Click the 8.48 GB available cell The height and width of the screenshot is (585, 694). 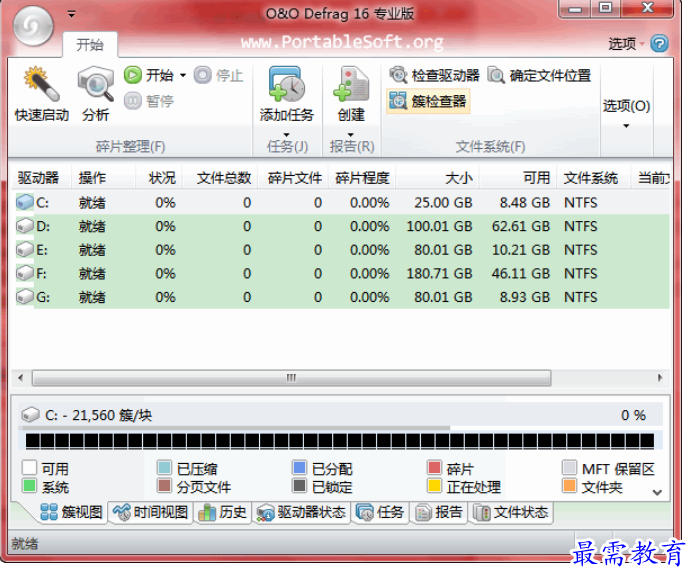(x=524, y=202)
